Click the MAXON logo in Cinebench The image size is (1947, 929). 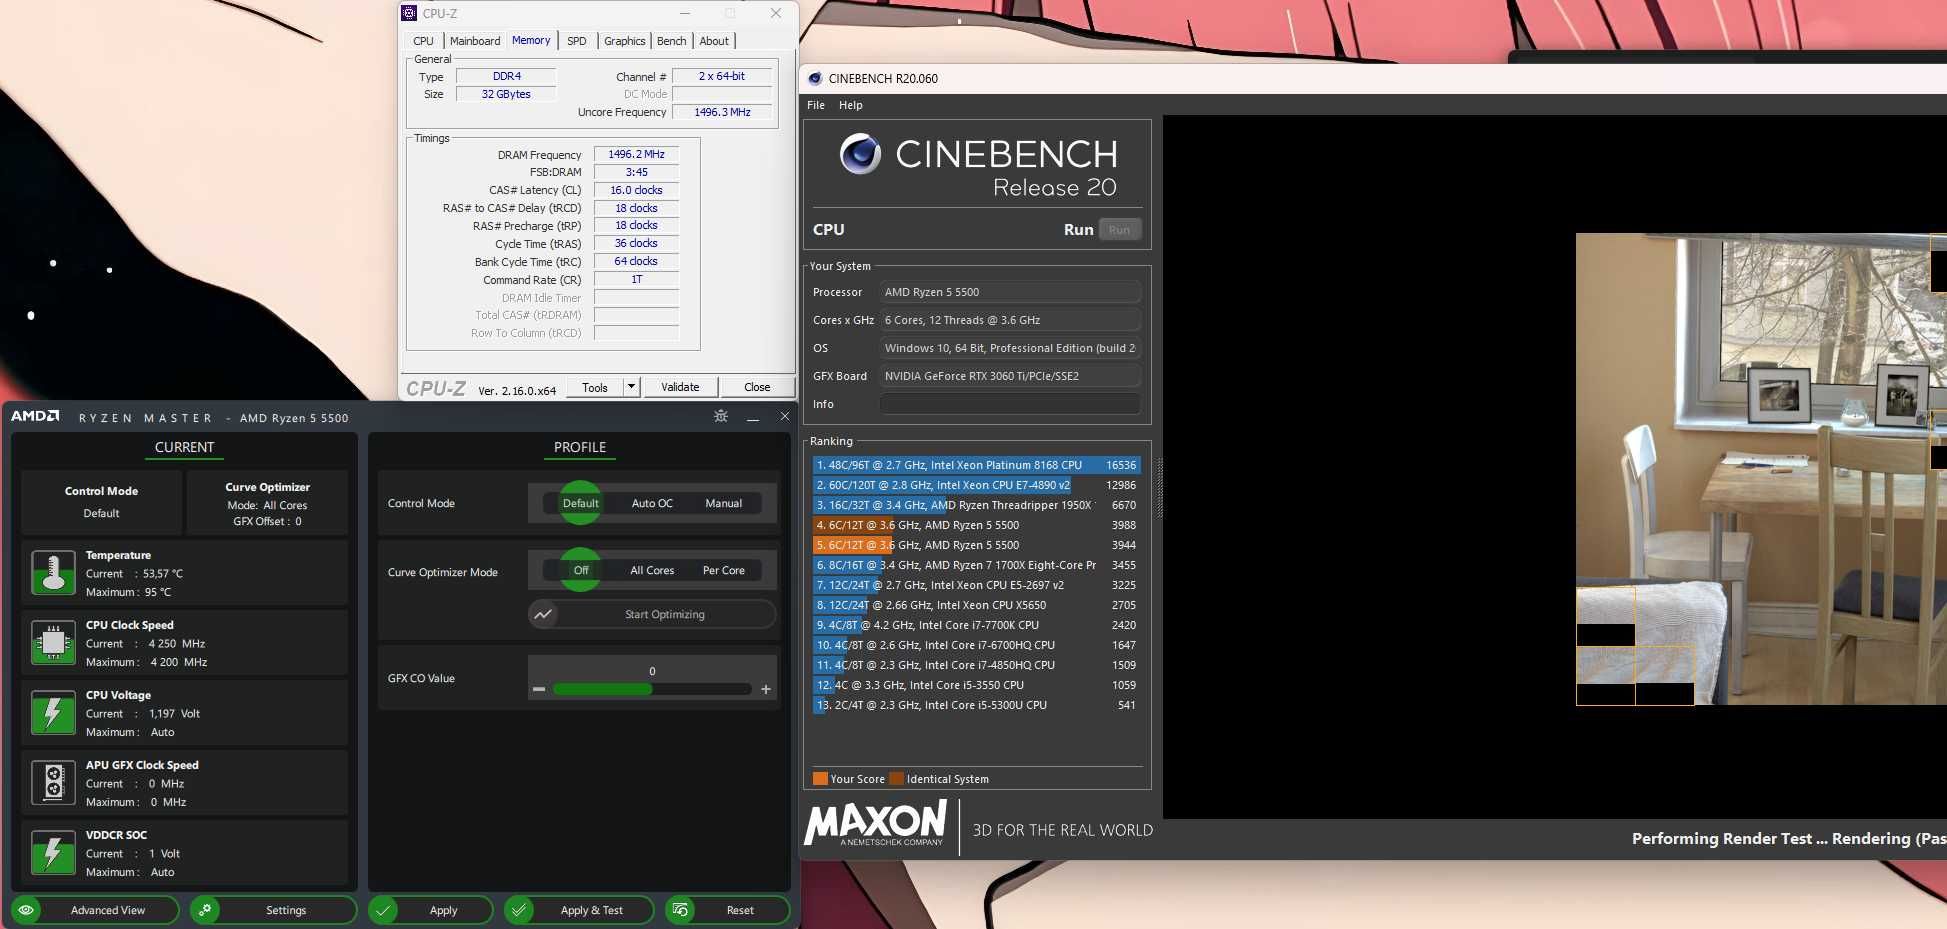click(x=875, y=823)
